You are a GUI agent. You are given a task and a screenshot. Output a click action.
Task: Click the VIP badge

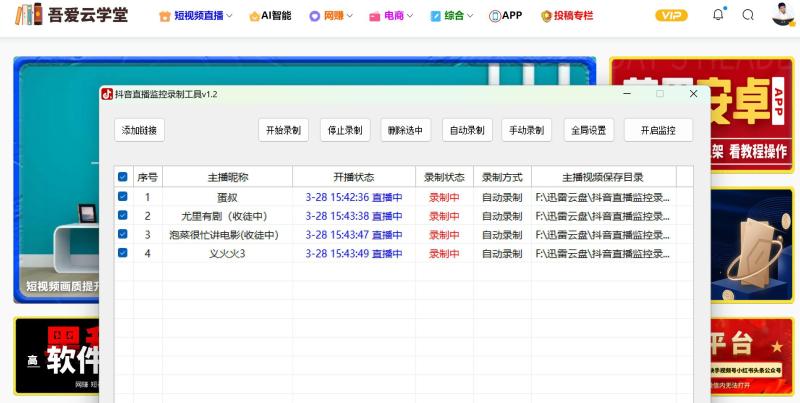(x=671, y=15)
